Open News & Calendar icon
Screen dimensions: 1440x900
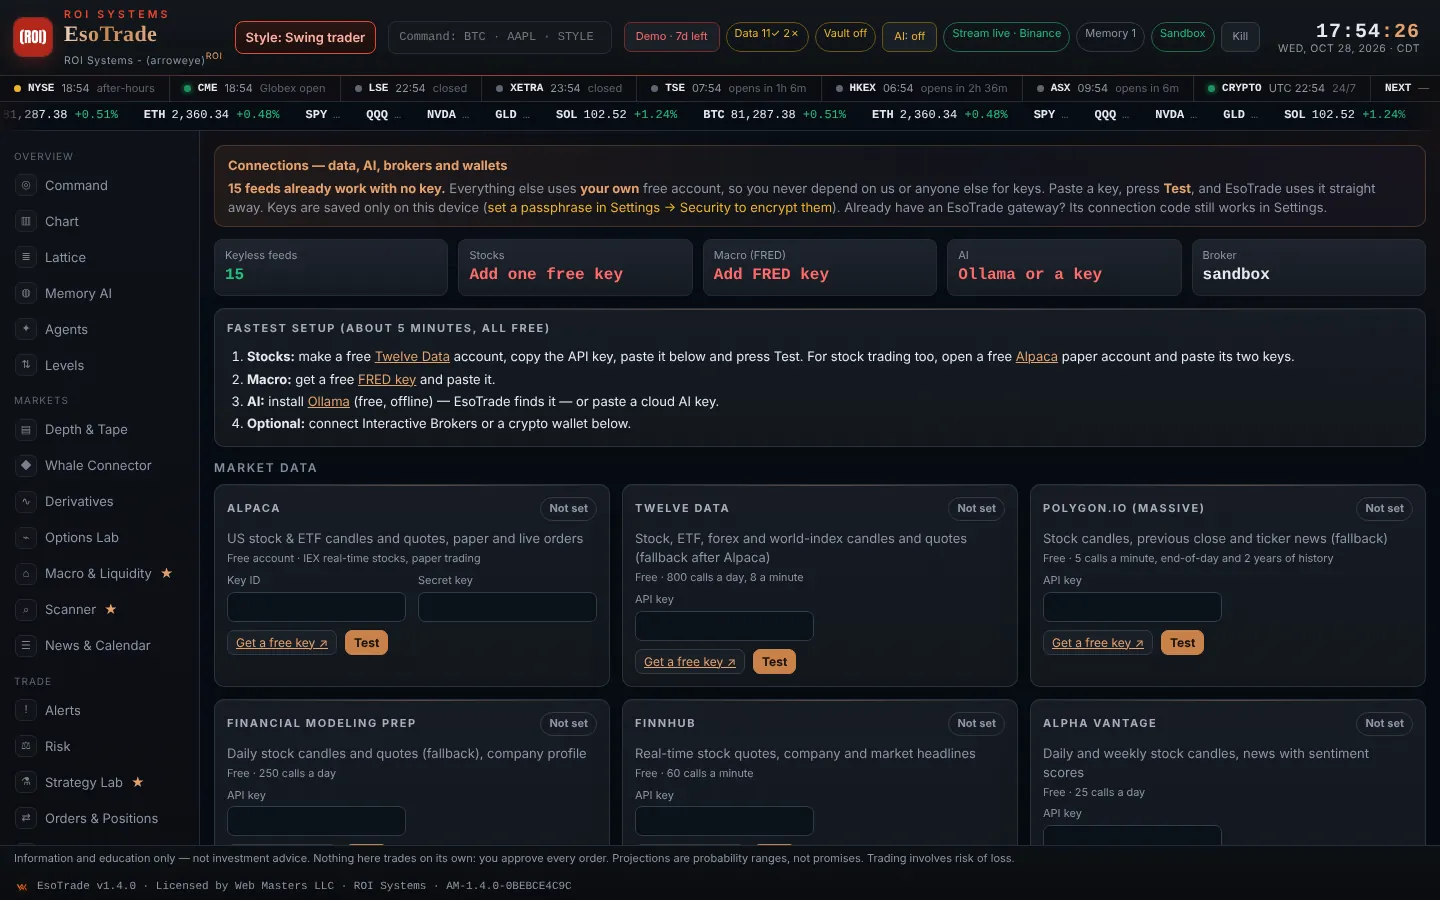click(x=26, y=645)
